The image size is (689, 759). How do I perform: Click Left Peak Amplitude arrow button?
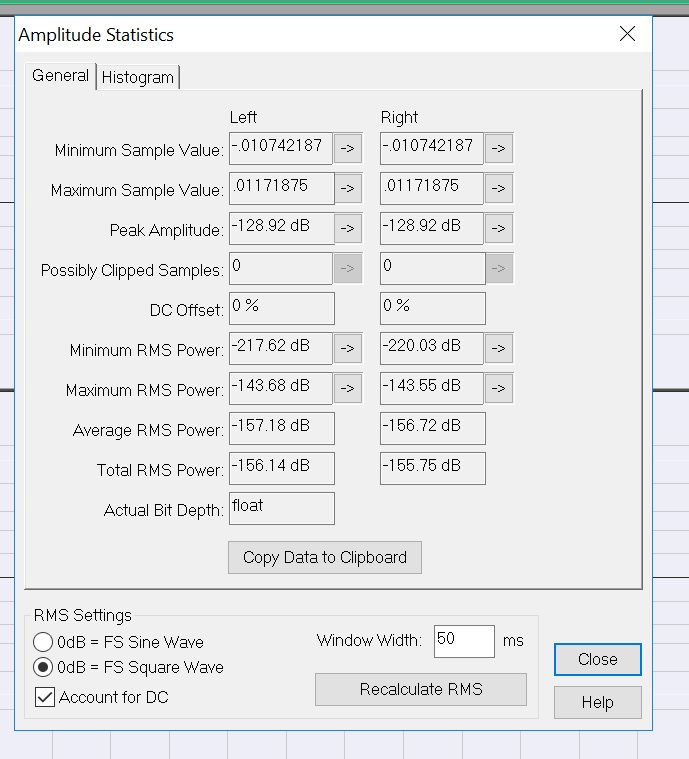tap(347, 228)
